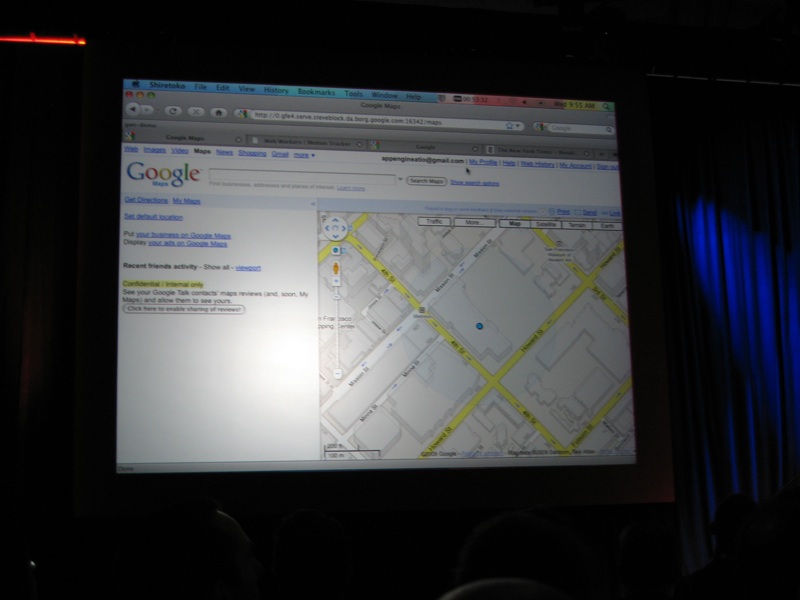The image size is (800, 600).
Task: Click the Spotlight magnifier in the menu bar
Action: (606, 106)
